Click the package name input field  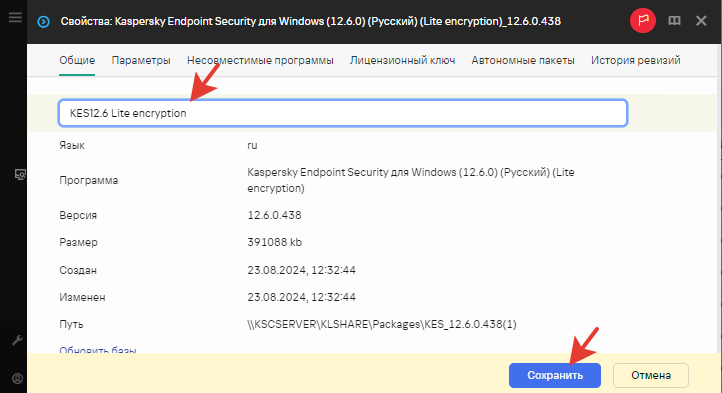(x=343, y=113)
